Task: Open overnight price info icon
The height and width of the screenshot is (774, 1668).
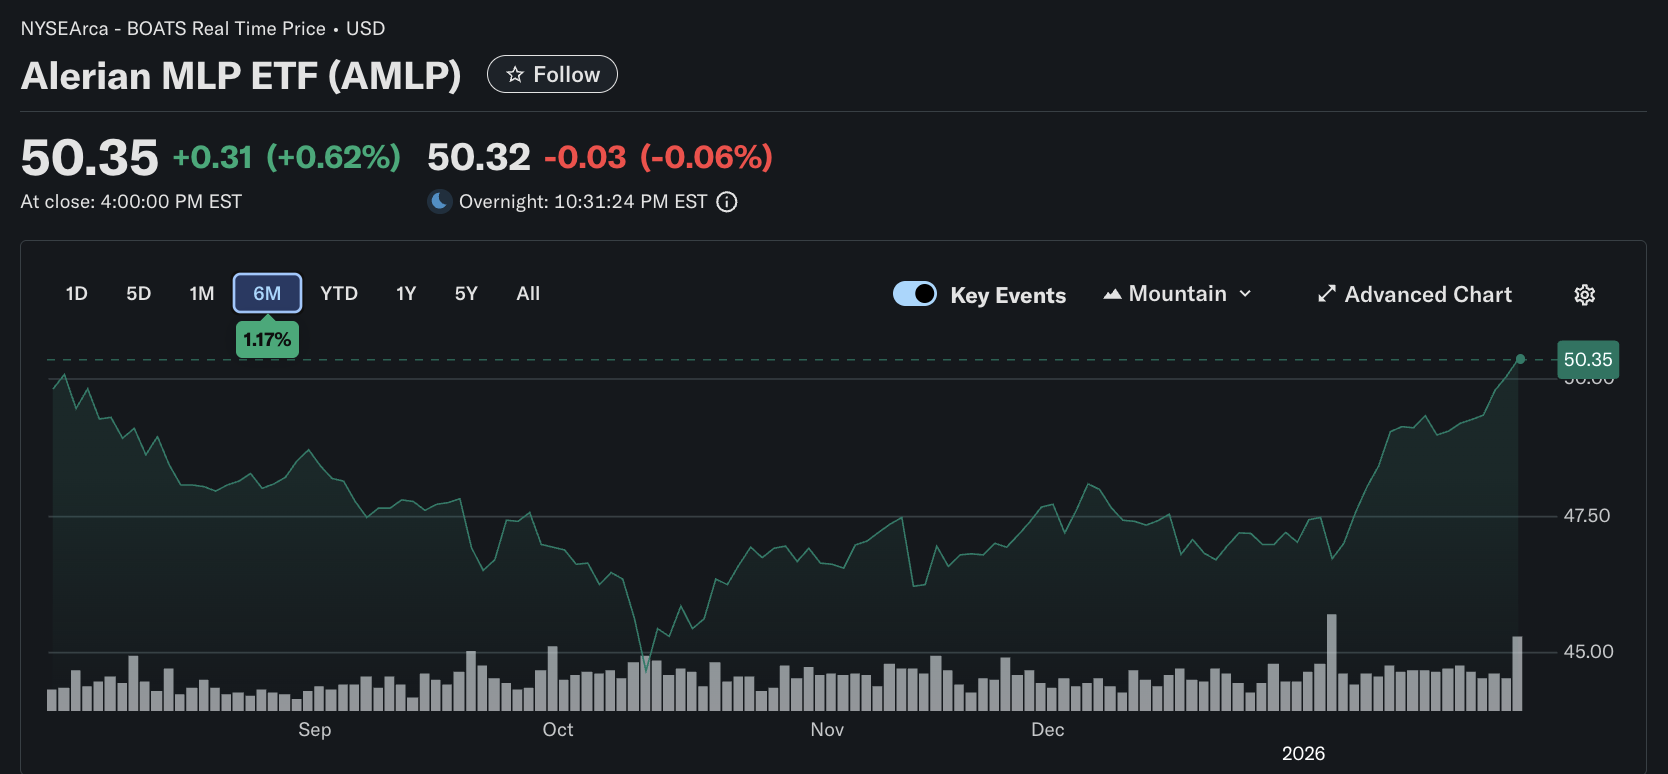Action: tap(727, 202)
